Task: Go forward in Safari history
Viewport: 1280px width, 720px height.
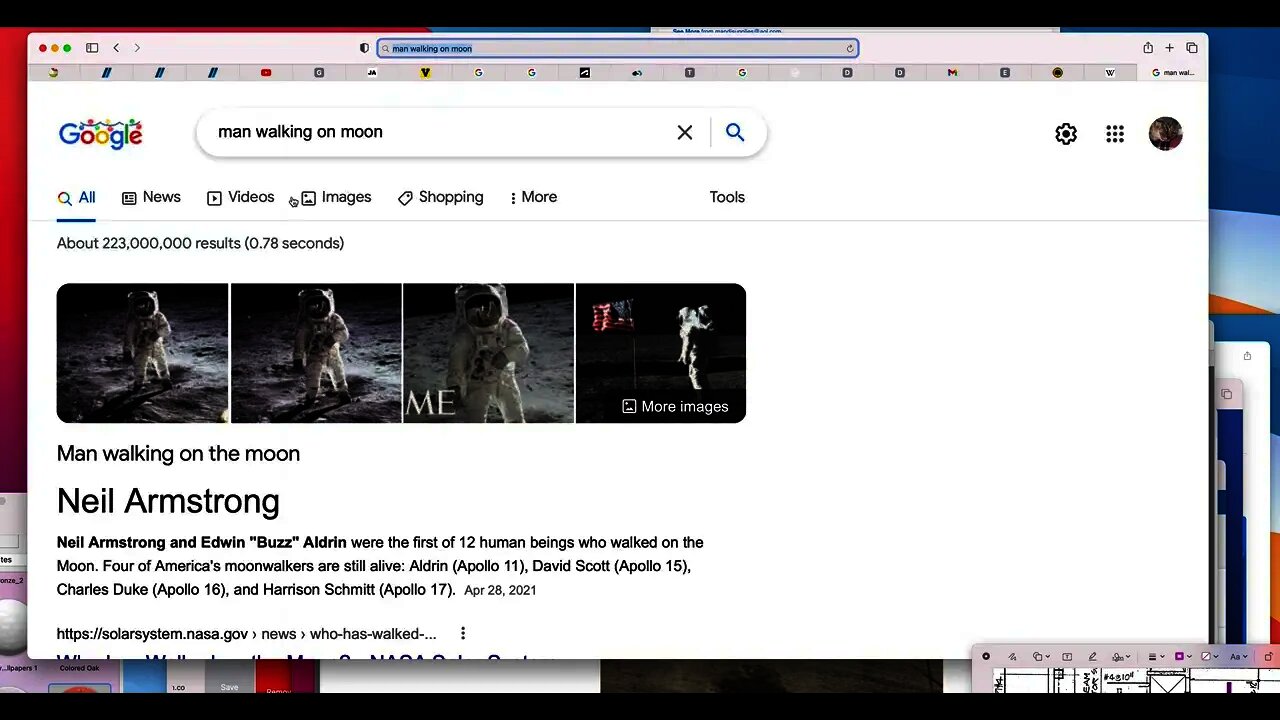Action: (137, 48)
